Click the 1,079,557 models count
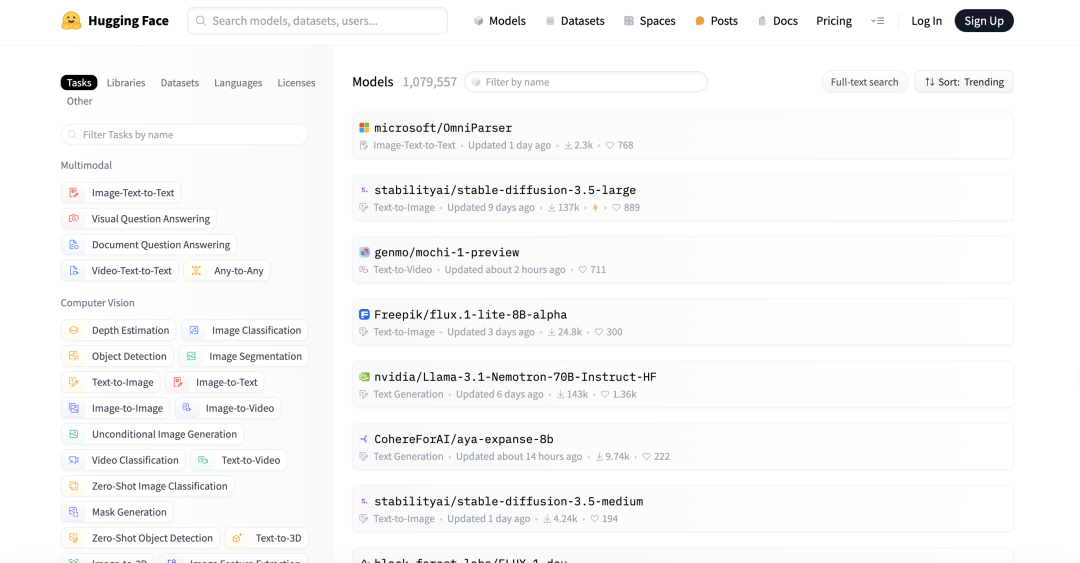 click(430, 82)
